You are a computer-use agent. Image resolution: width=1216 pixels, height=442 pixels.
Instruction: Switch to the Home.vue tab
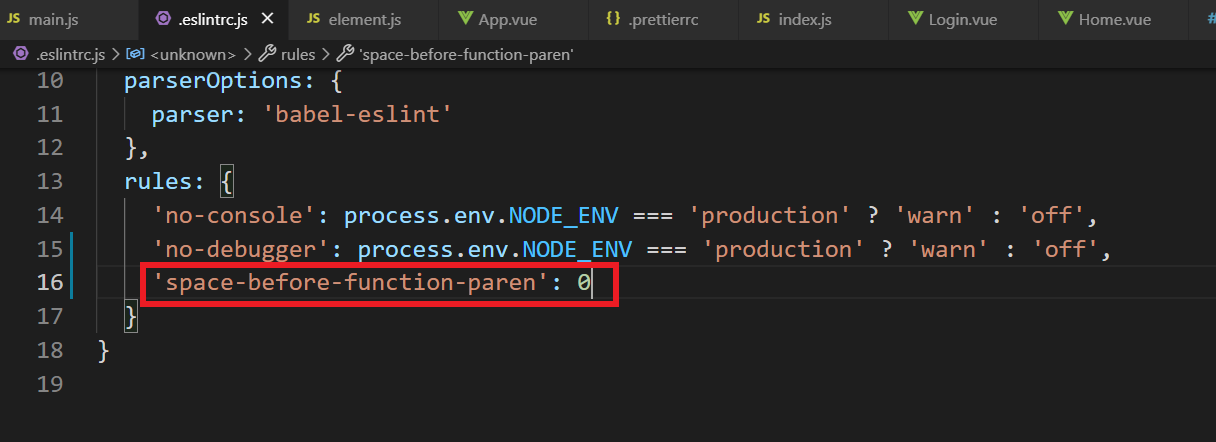click(1111, 20)
